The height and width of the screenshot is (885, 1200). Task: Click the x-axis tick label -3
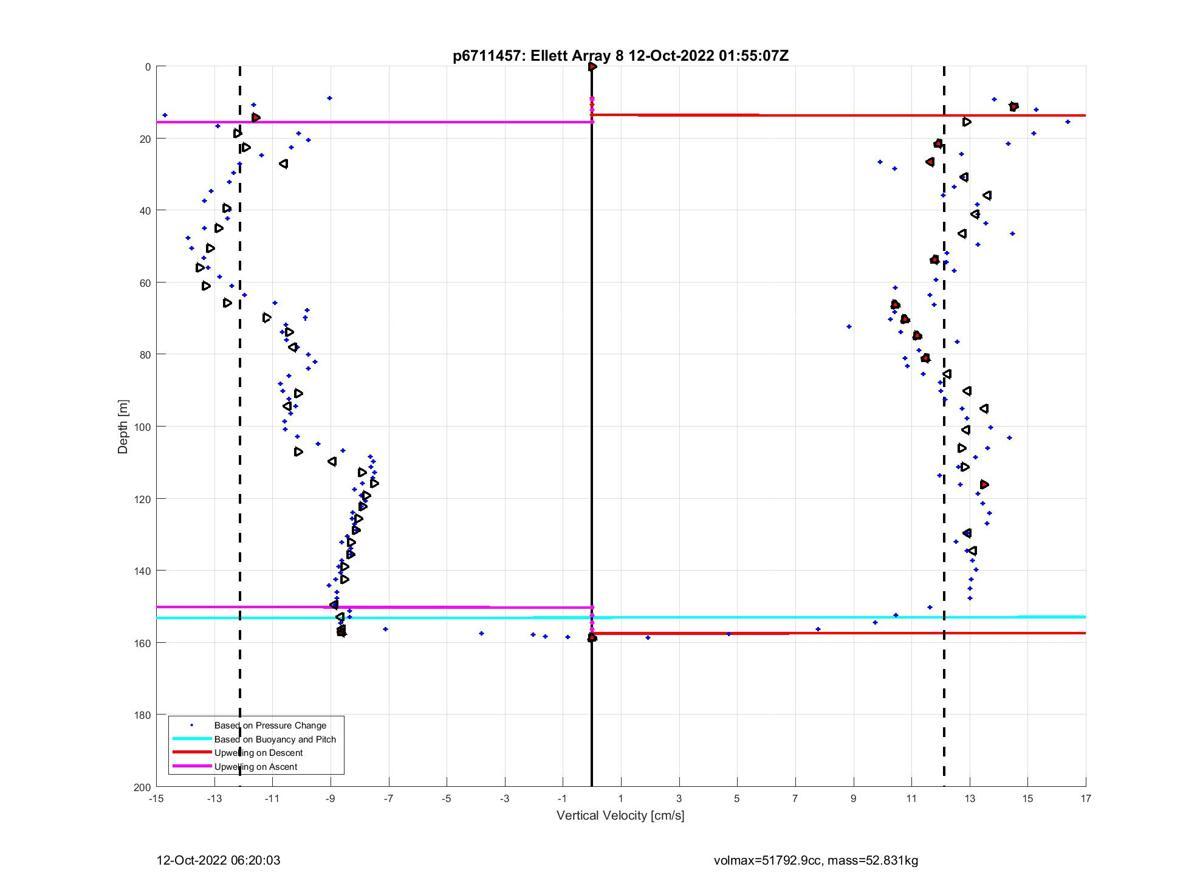pos(505,798)
